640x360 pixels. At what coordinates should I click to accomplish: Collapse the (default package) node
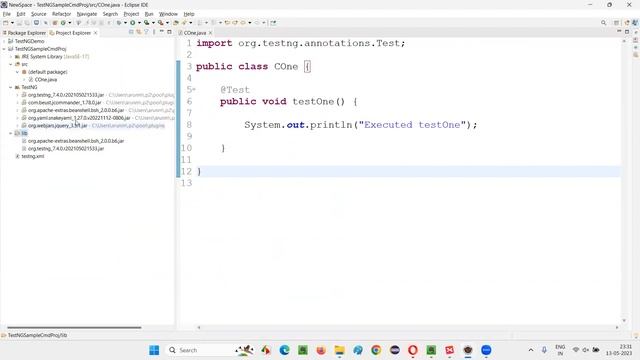(18, 72)
